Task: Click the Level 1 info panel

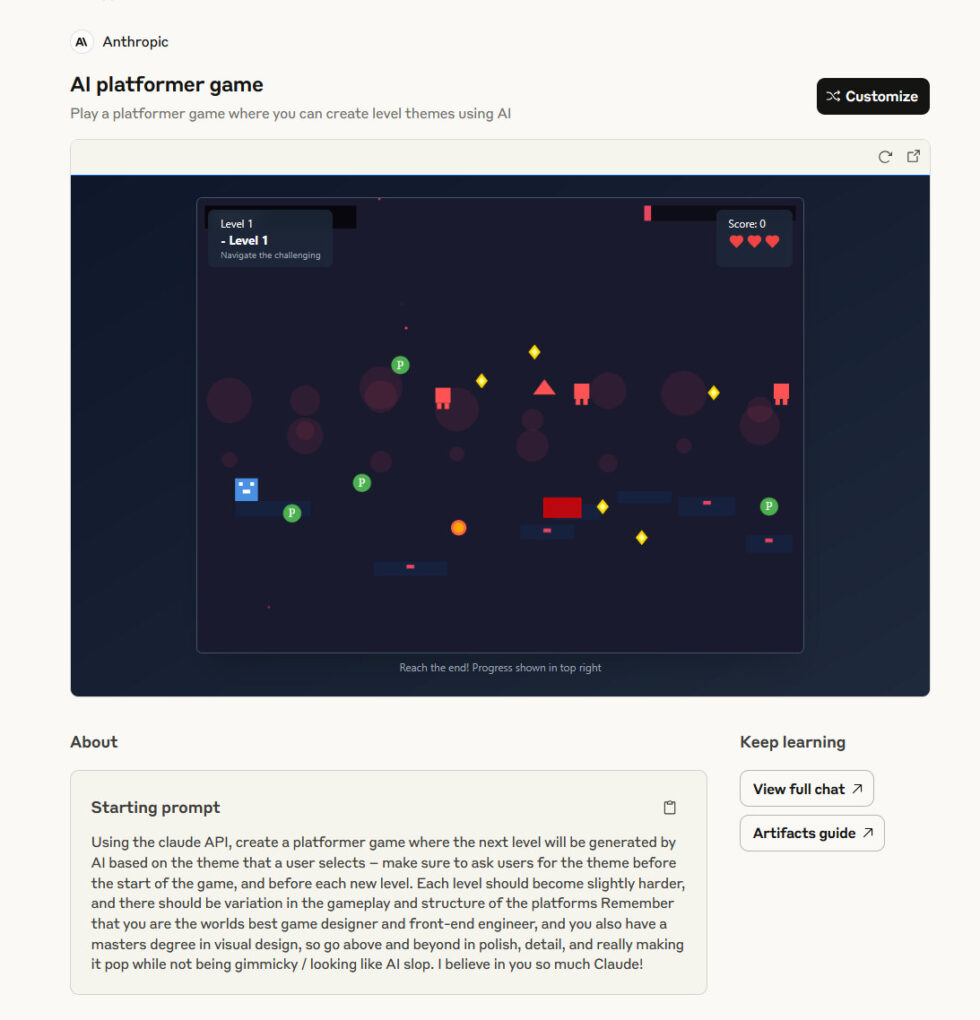Action: click(270, 238)
